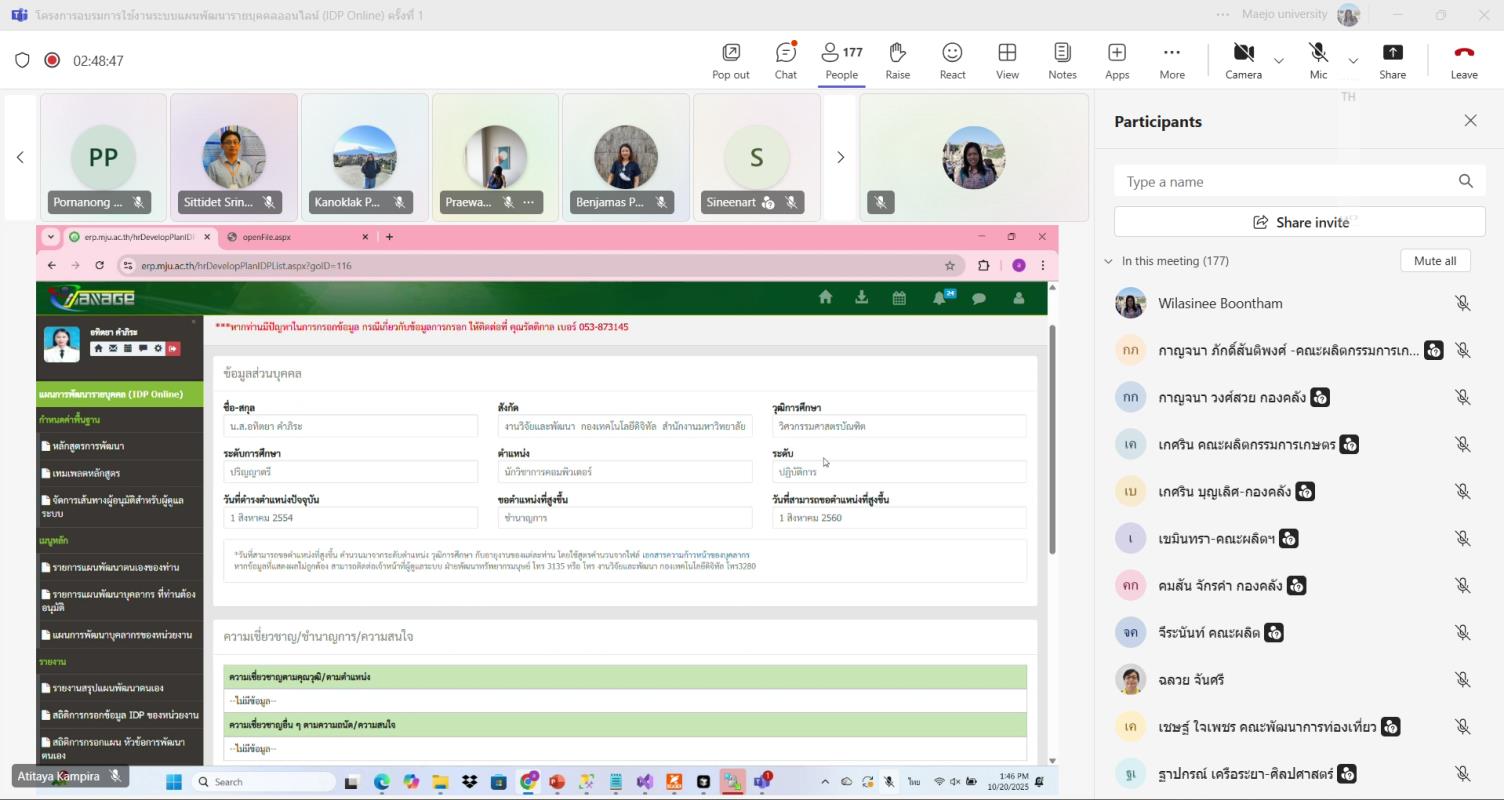
Task: Open the View layout options
Action: [x=1007, y=60]
